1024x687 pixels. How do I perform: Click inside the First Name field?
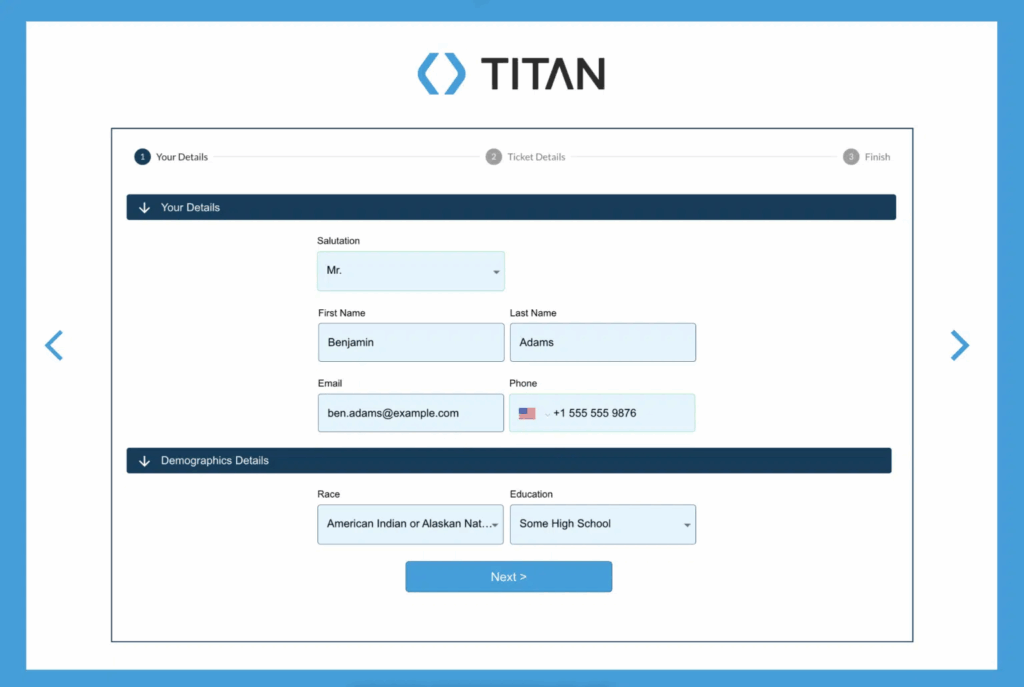tap(410, 342)
